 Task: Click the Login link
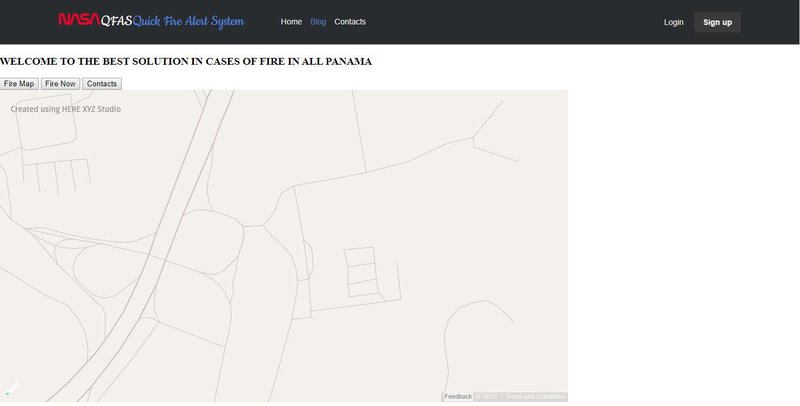click(673, 22)
